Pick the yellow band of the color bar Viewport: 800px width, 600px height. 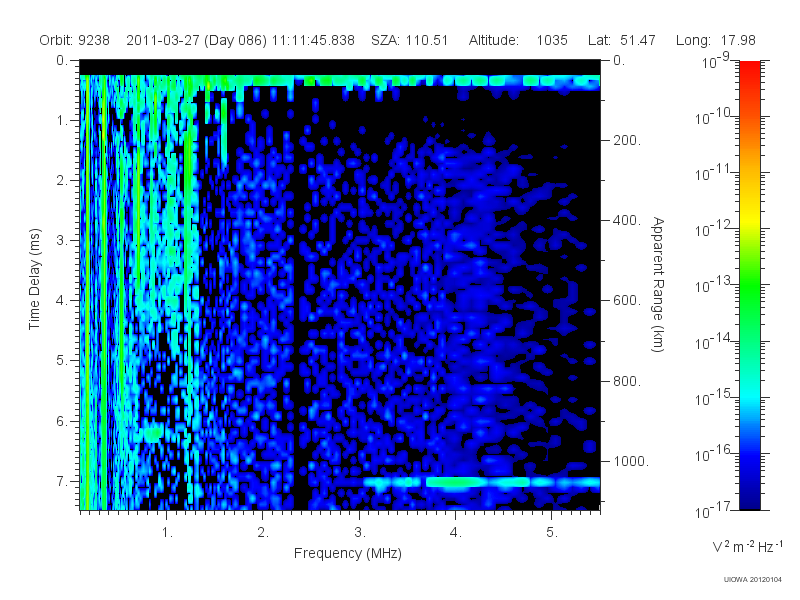pyautogui.click(x=749, y=220)
